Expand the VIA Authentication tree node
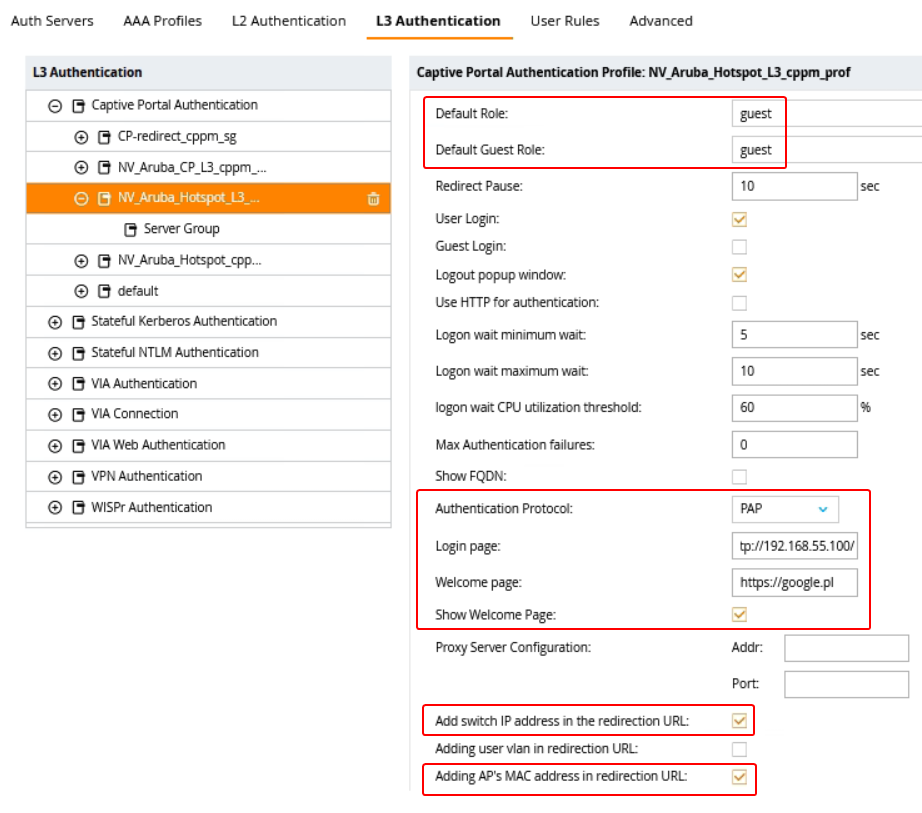Screen dimensions: 922x813 [54, 384]
